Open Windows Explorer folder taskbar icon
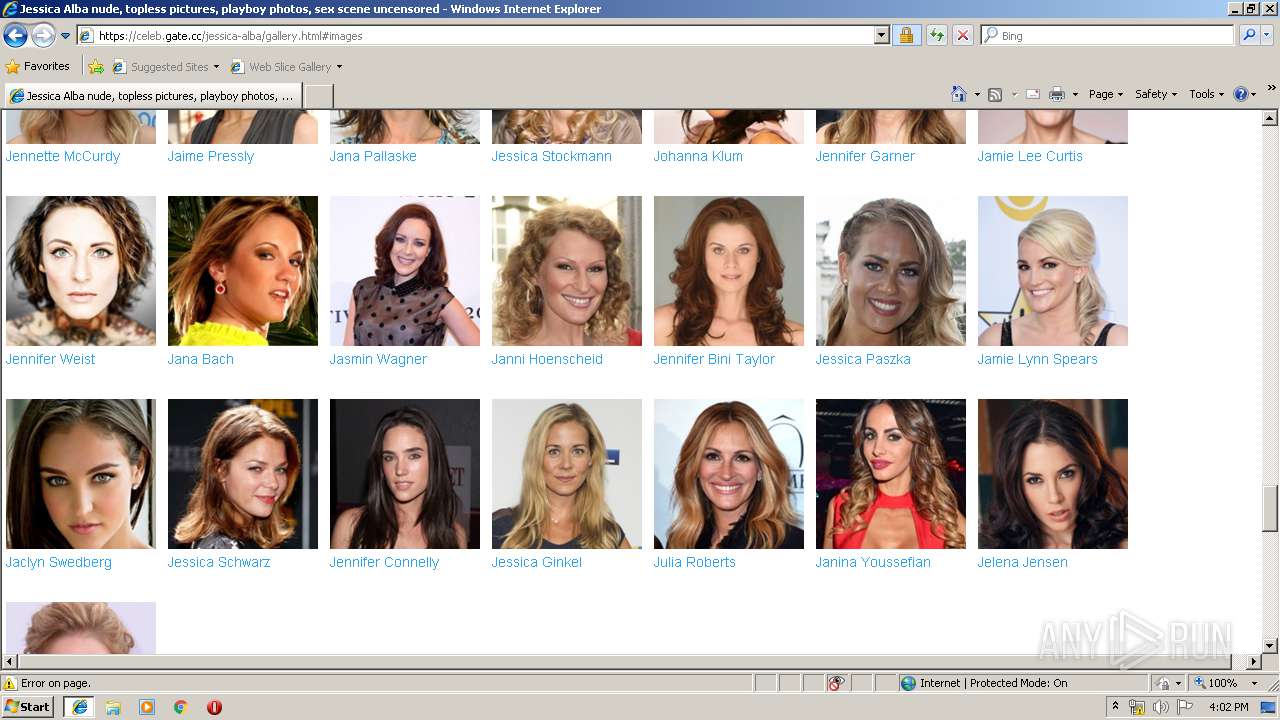The image size is (1280, 720). pyautogui.click(x=113, y=706)
